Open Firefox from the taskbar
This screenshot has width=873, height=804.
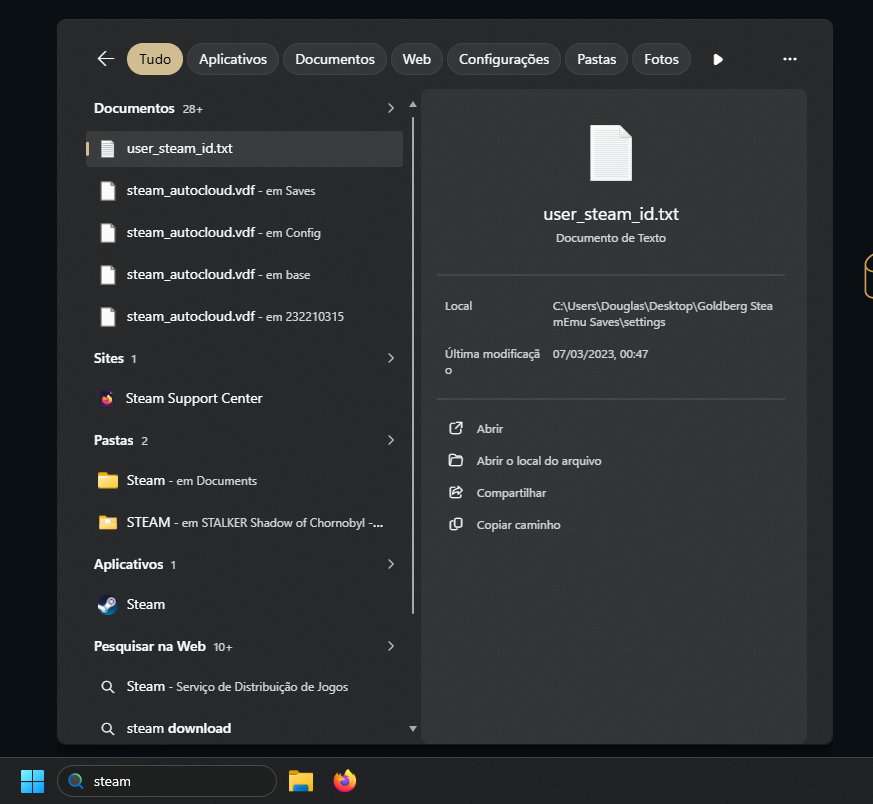(345, 781)
